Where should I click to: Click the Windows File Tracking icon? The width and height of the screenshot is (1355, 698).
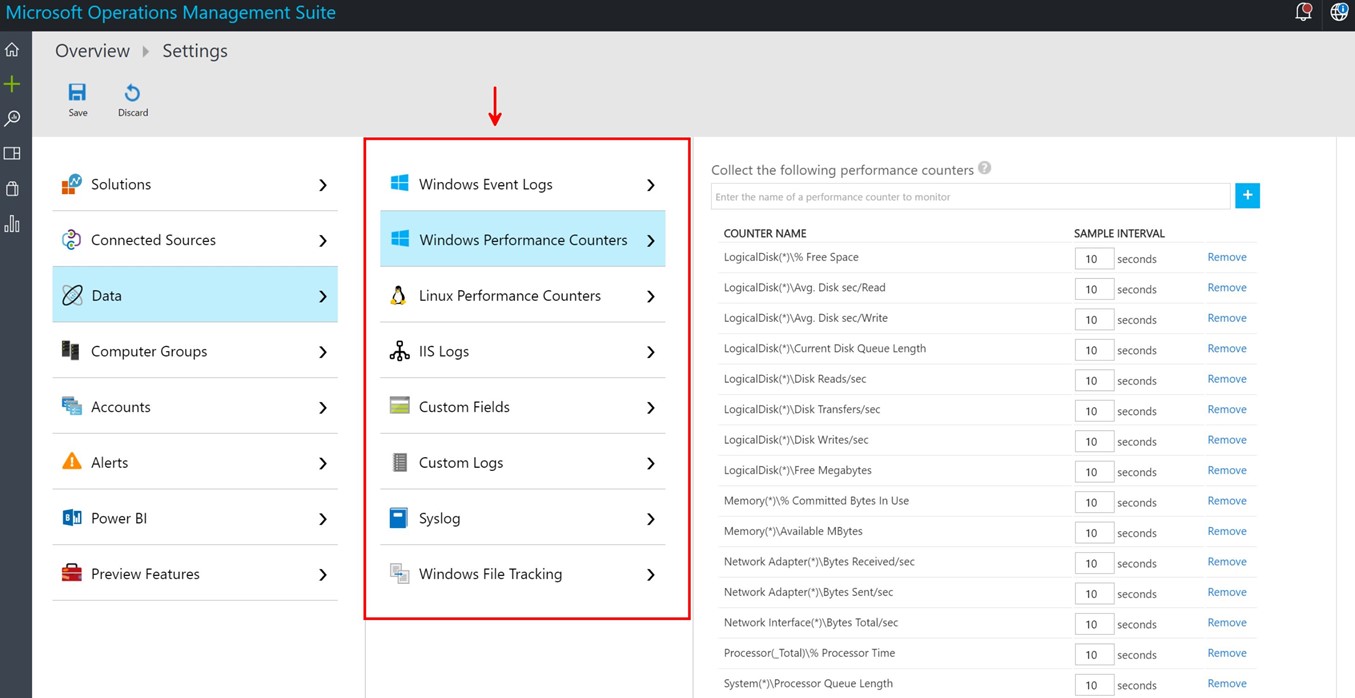tap(399, 574)
